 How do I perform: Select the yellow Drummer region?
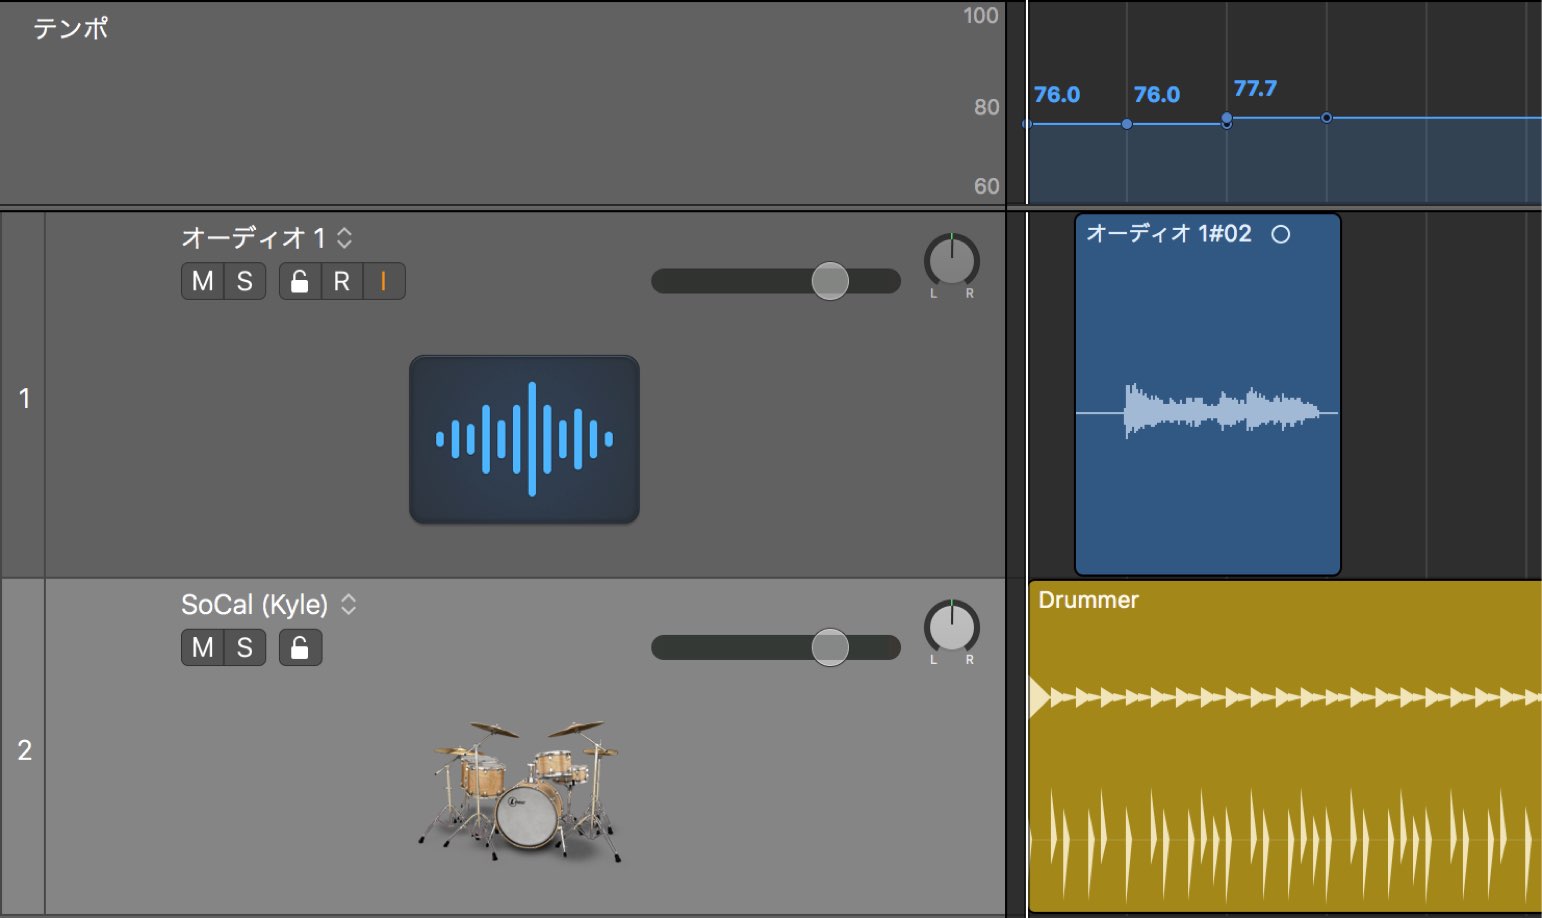coord(1285,746)
